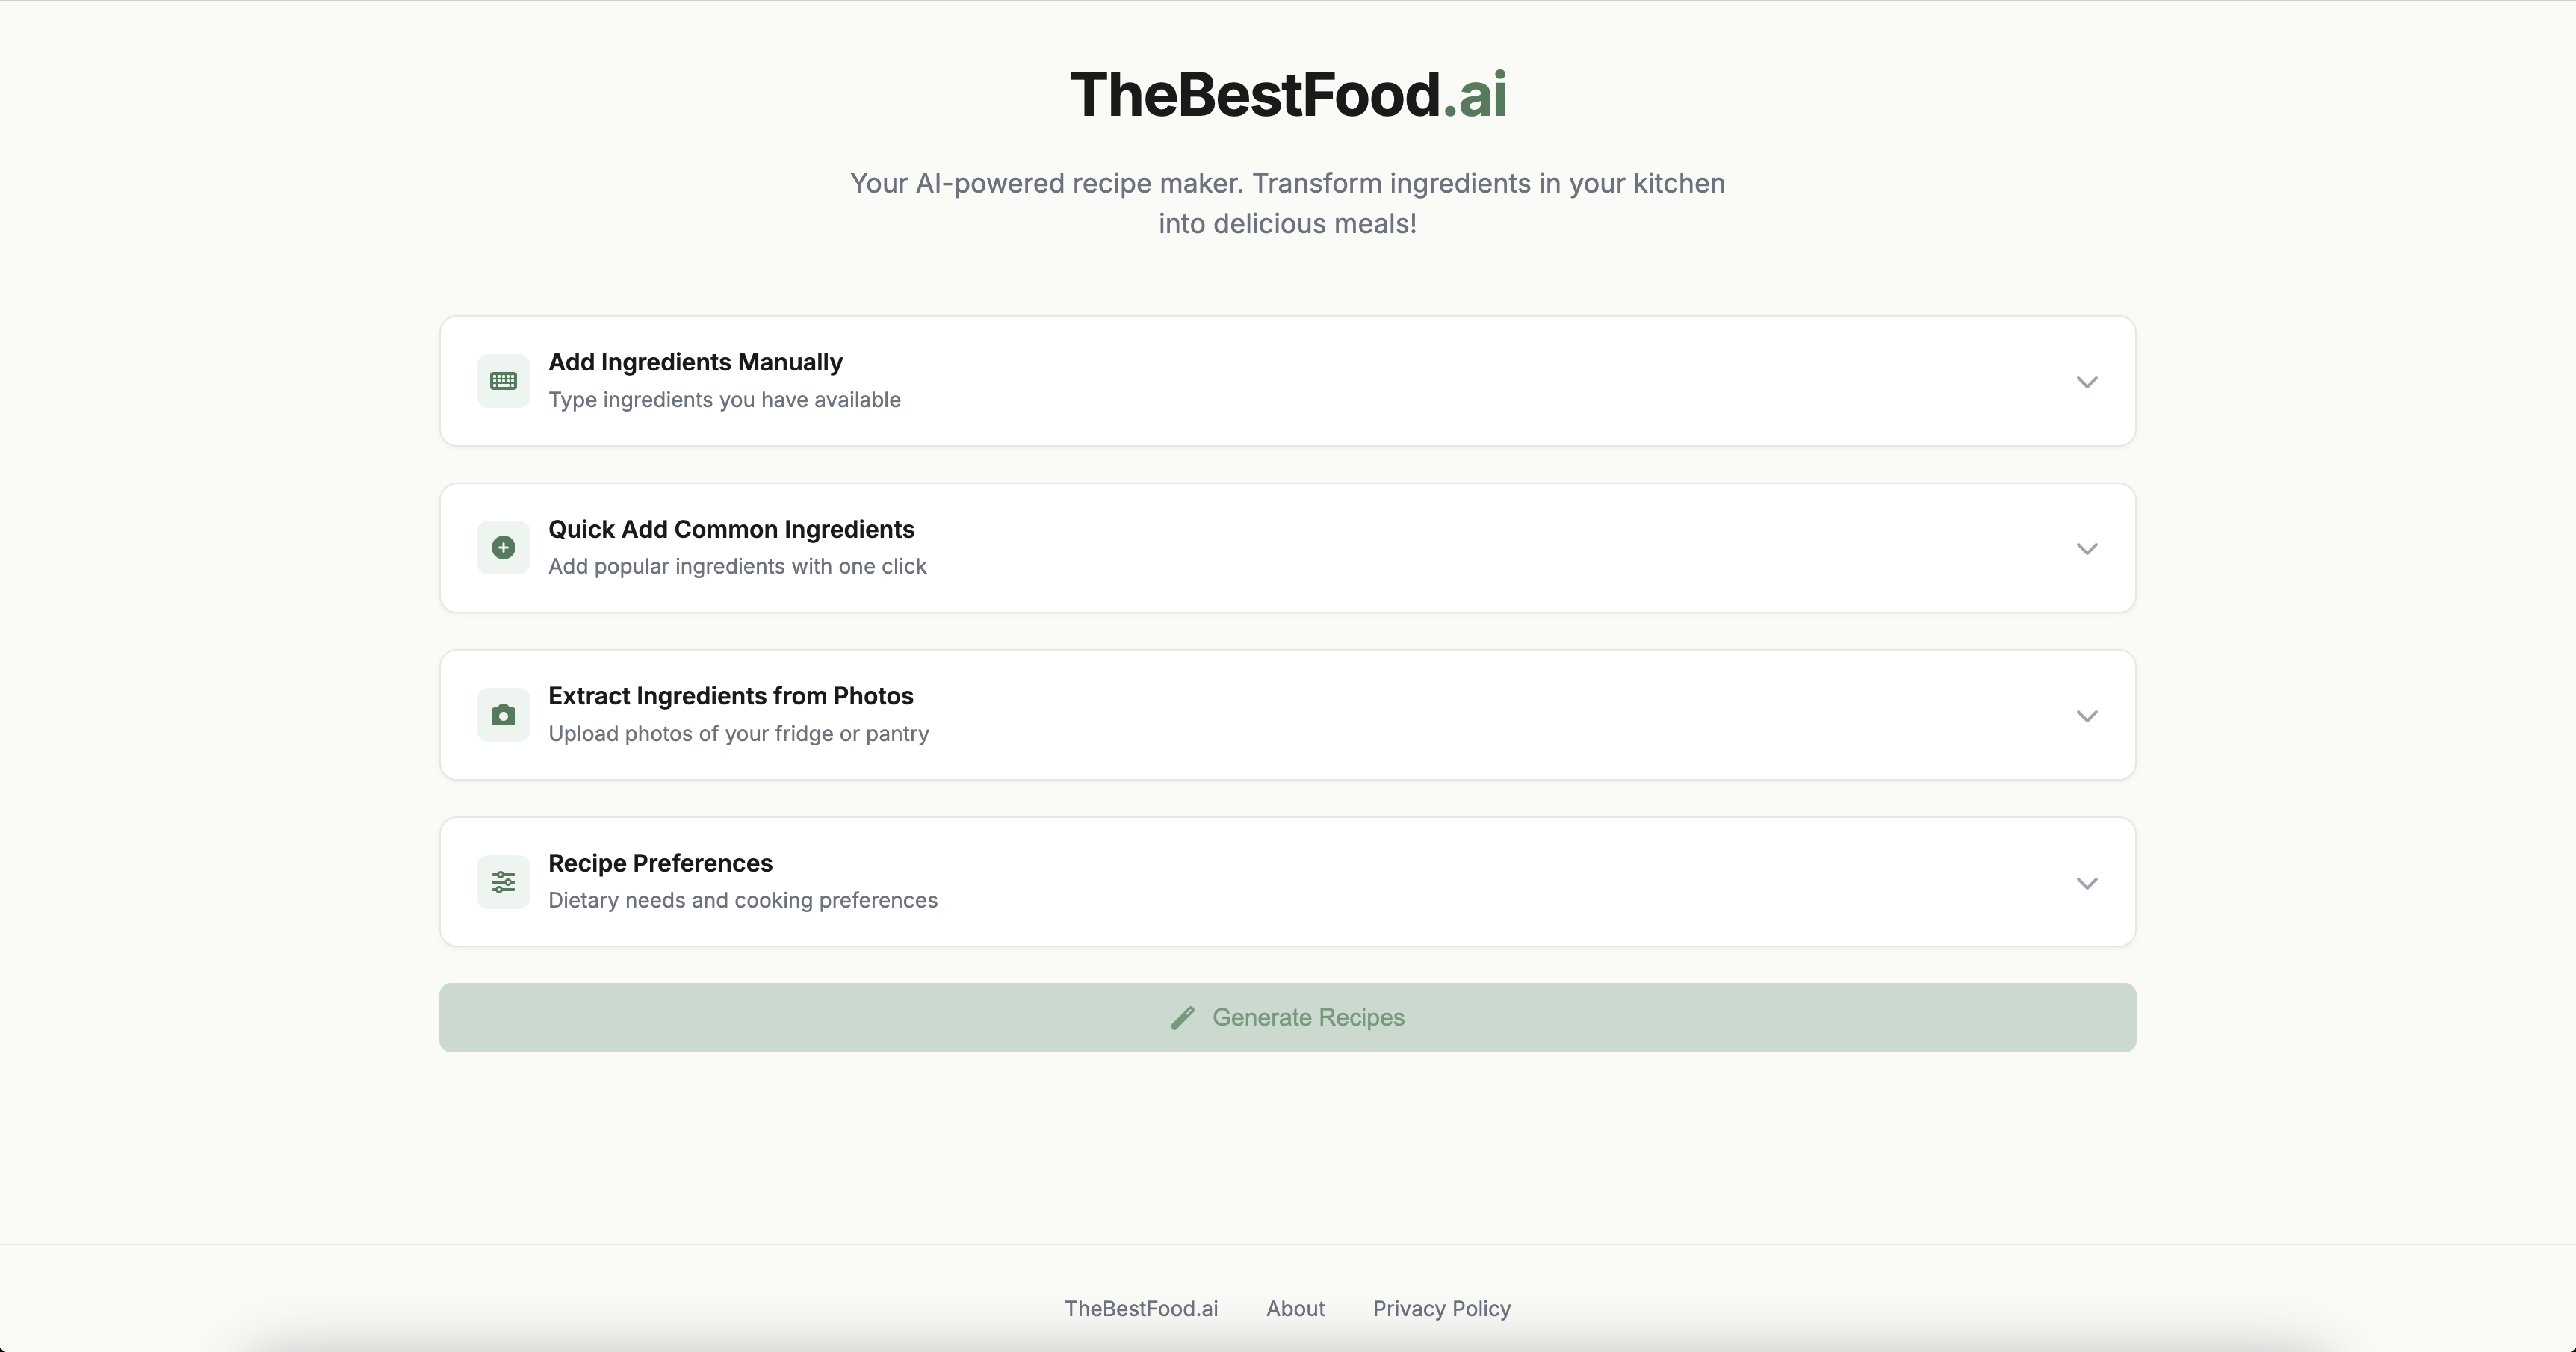
Task: Open the Recipe Preferences heading
Action: point(660,863)
